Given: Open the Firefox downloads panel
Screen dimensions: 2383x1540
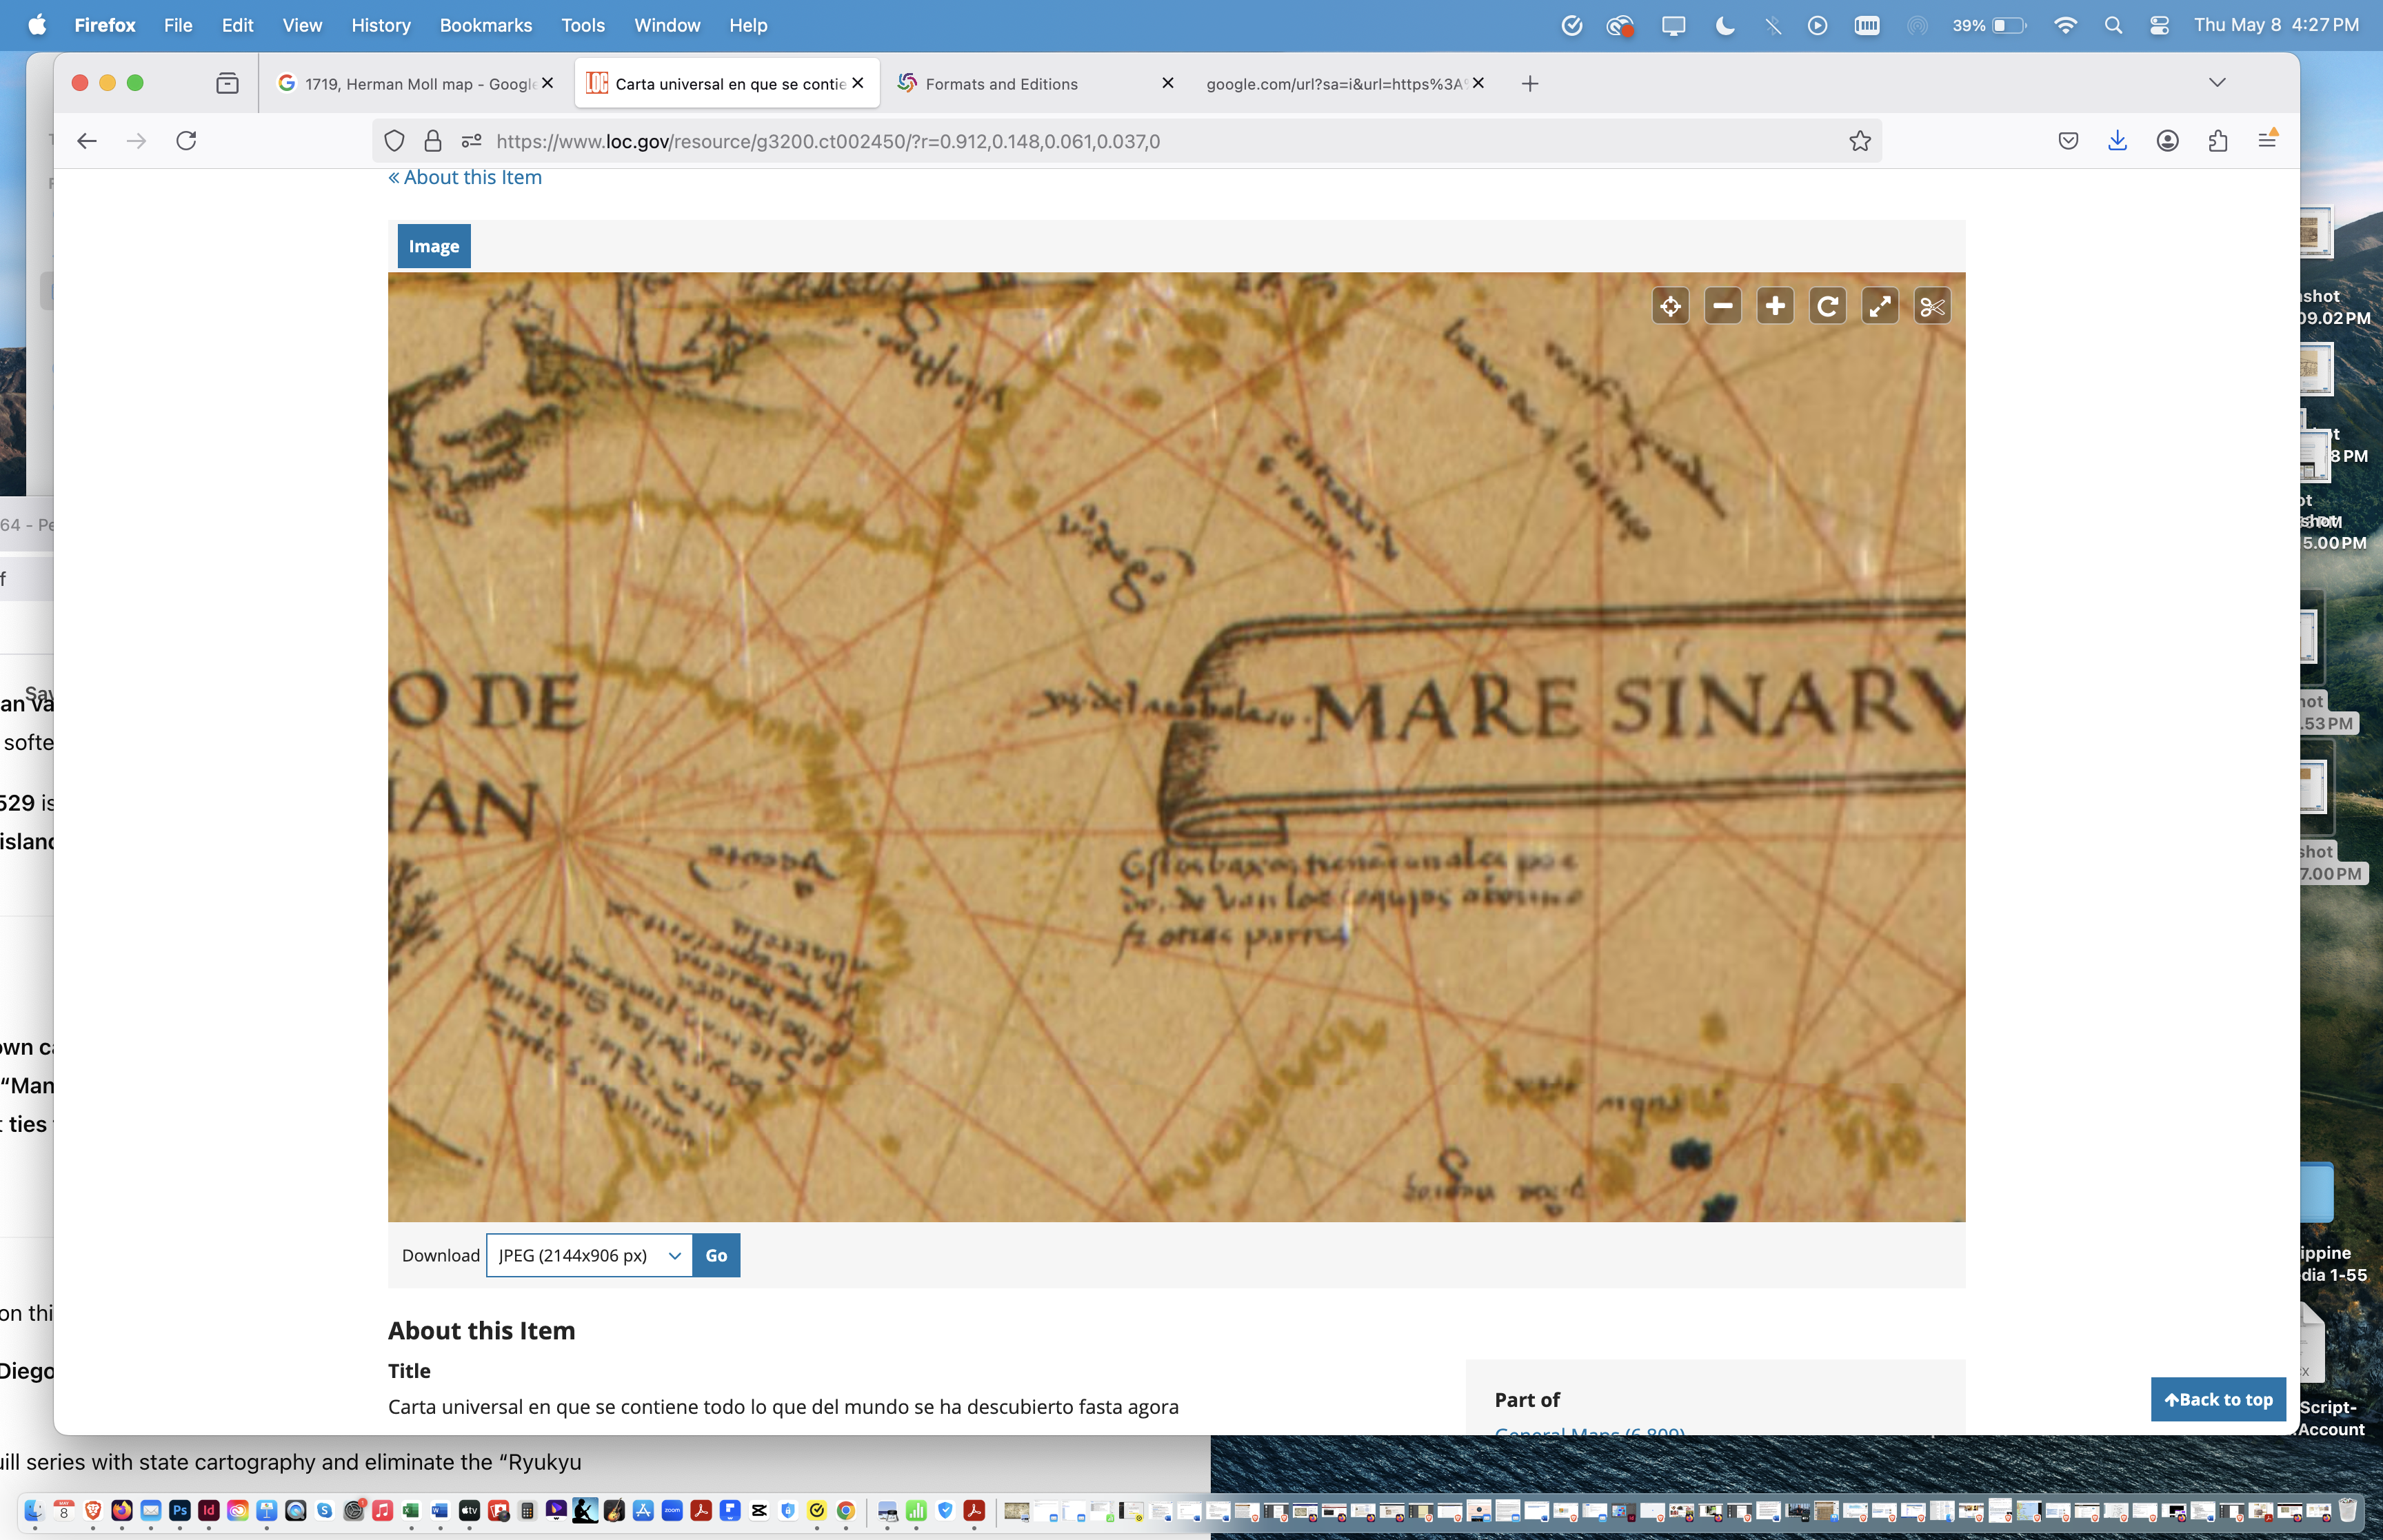Looking at the screenshot, I should (x=2117, y=141).
